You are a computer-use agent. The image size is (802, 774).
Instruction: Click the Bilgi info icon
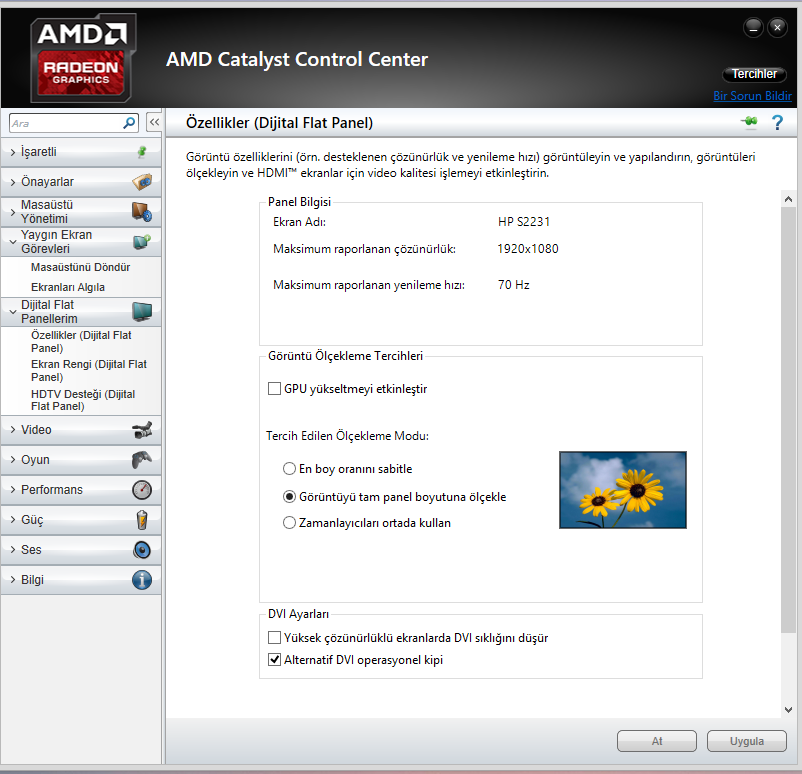[x=142, y=580]
